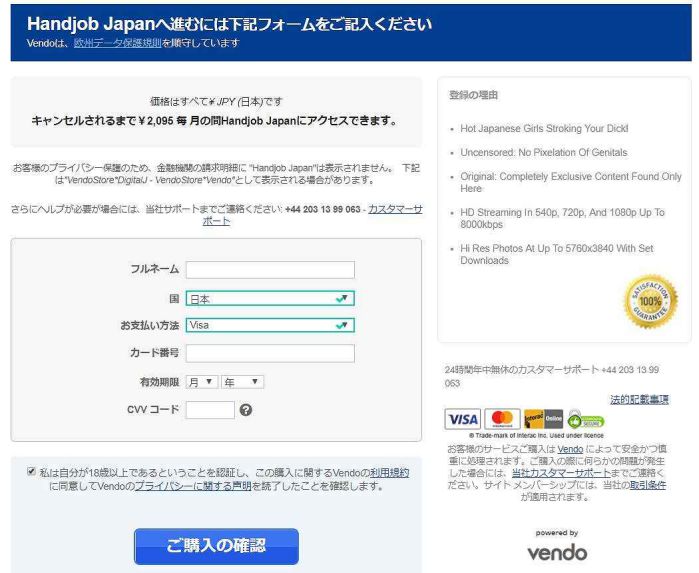Open the Vendo link in sidebar text

coord(570,449)
